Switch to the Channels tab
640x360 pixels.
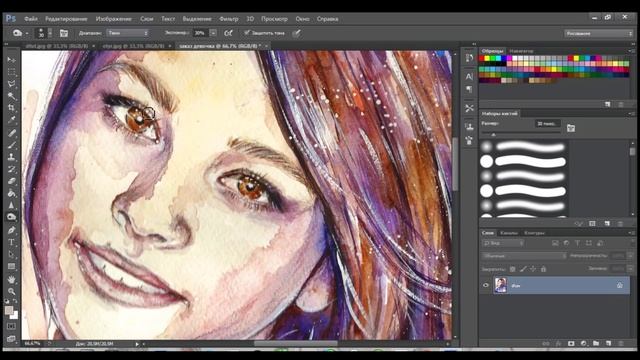(509, 233)
